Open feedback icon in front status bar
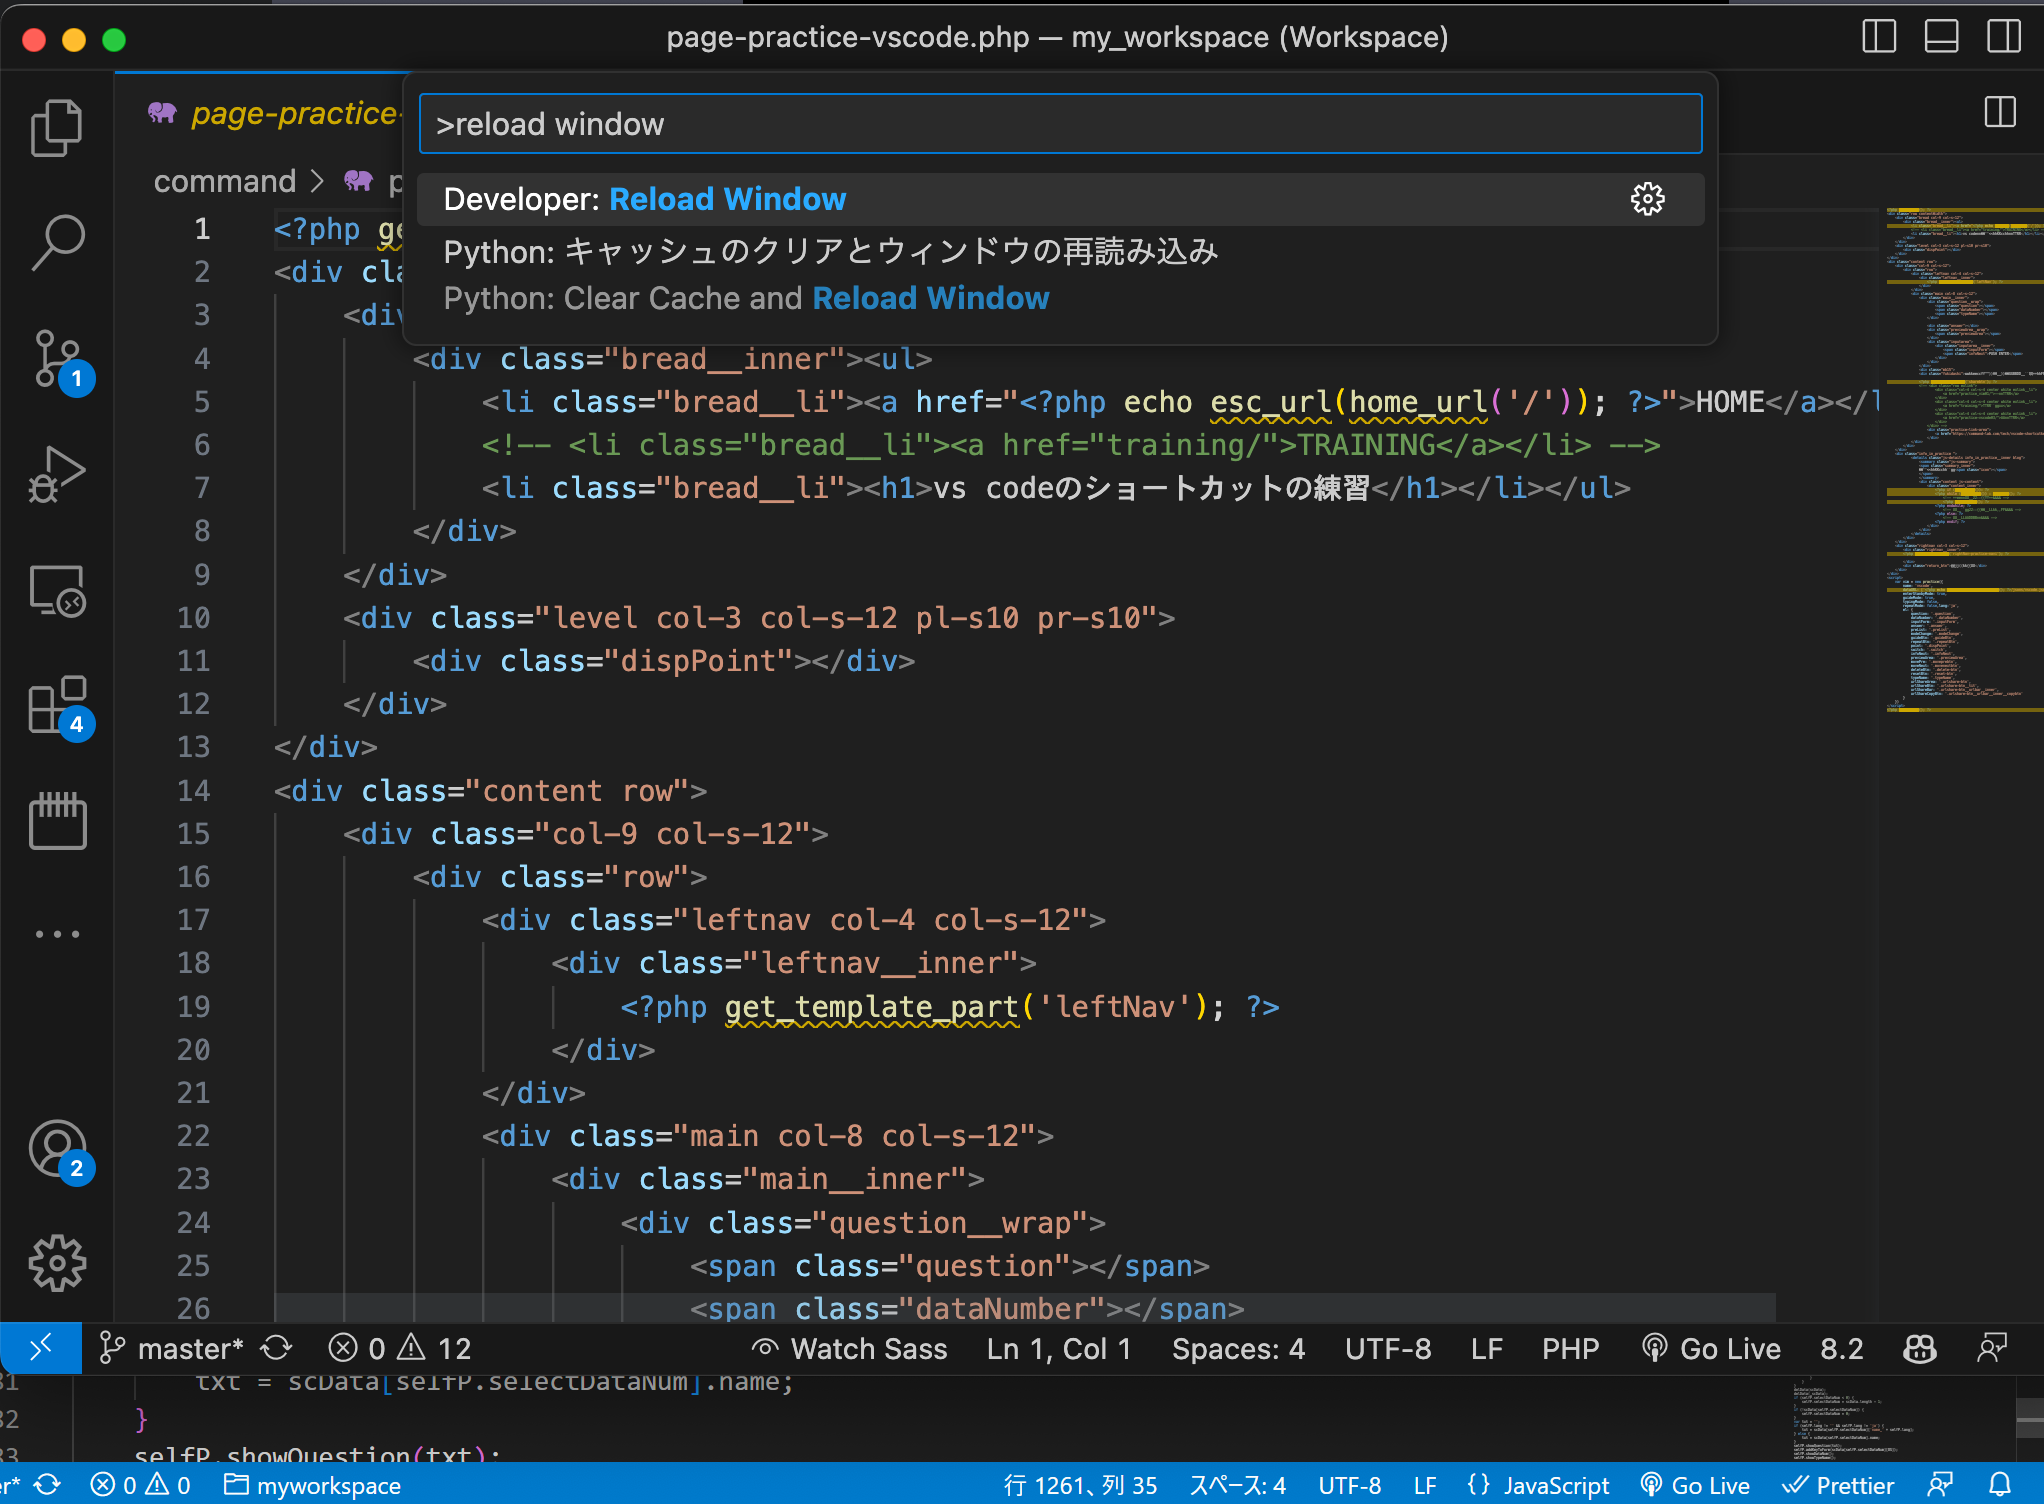This screenshot has height=1504, width=2044. (1992, 1348)
